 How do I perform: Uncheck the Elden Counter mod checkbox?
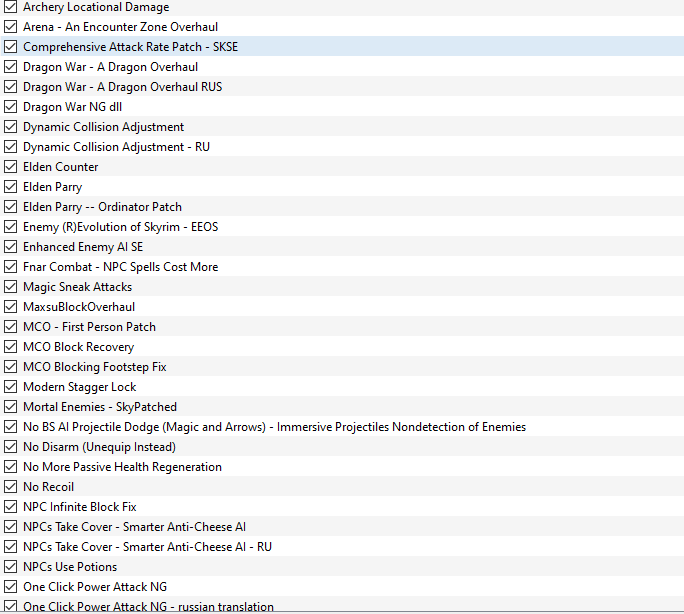pyautogui.click(x=10, y=167)
